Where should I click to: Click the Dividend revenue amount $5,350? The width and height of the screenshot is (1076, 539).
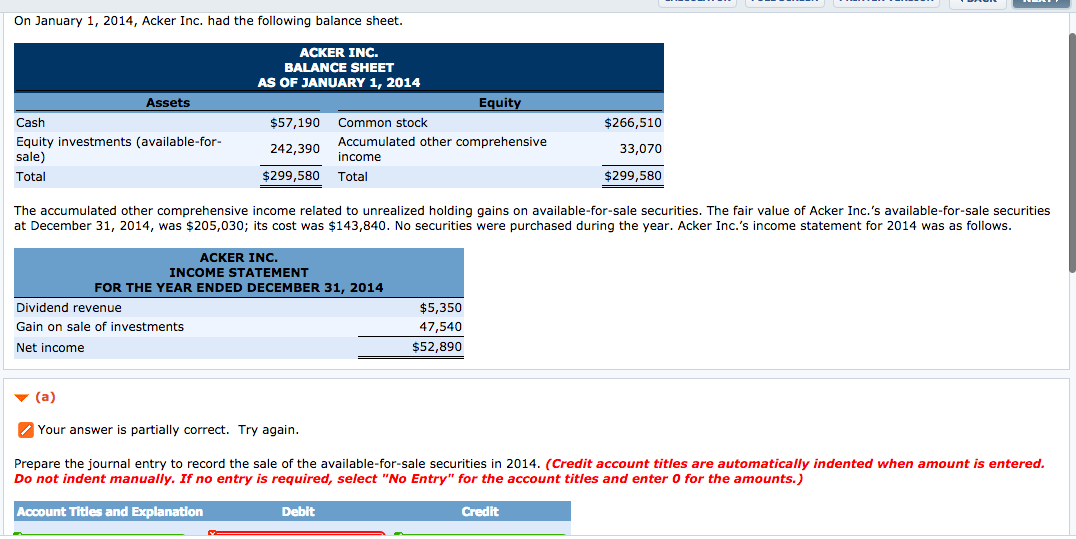pos(441,308)
